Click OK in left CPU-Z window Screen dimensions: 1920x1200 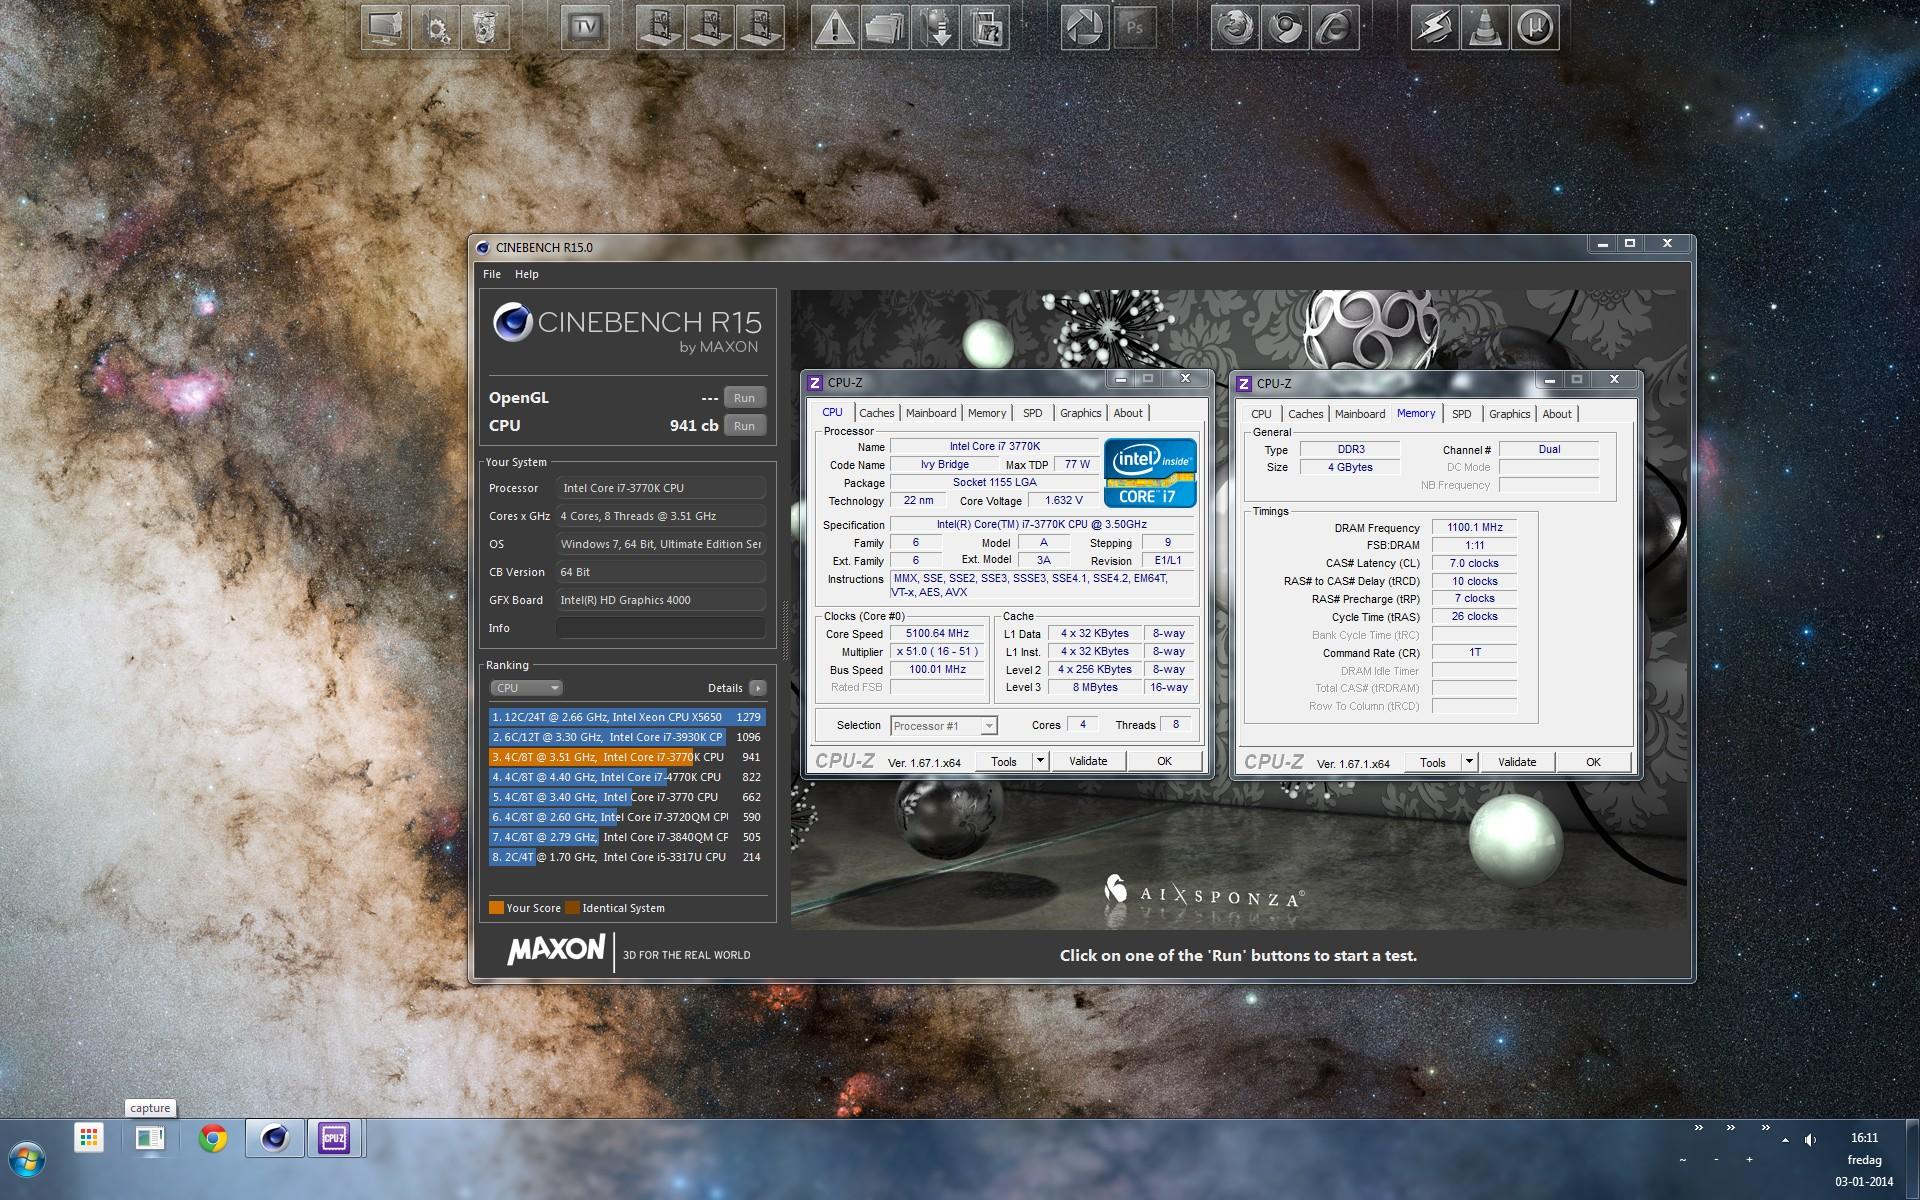(1164, 761)
